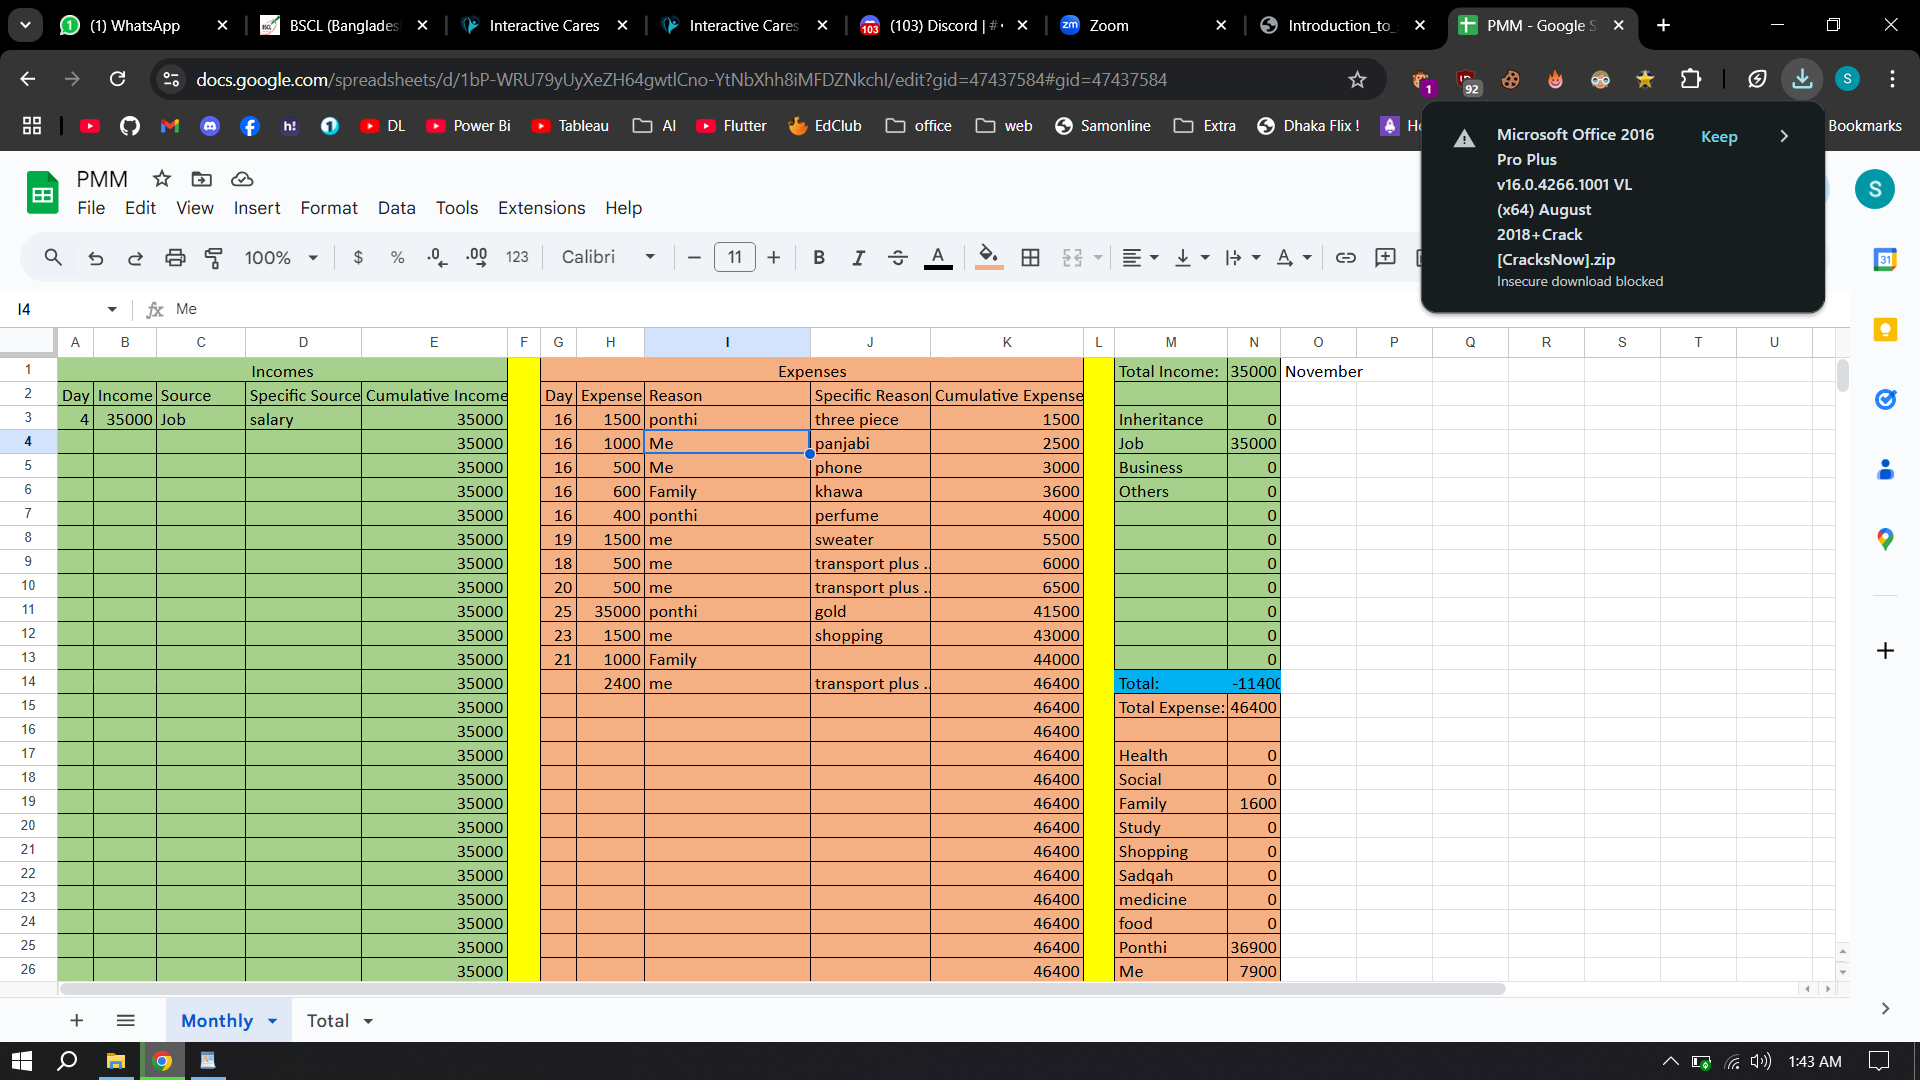
Task: Click the insert comment icon
Action: pyautogui.click(x=1385, y=258)
